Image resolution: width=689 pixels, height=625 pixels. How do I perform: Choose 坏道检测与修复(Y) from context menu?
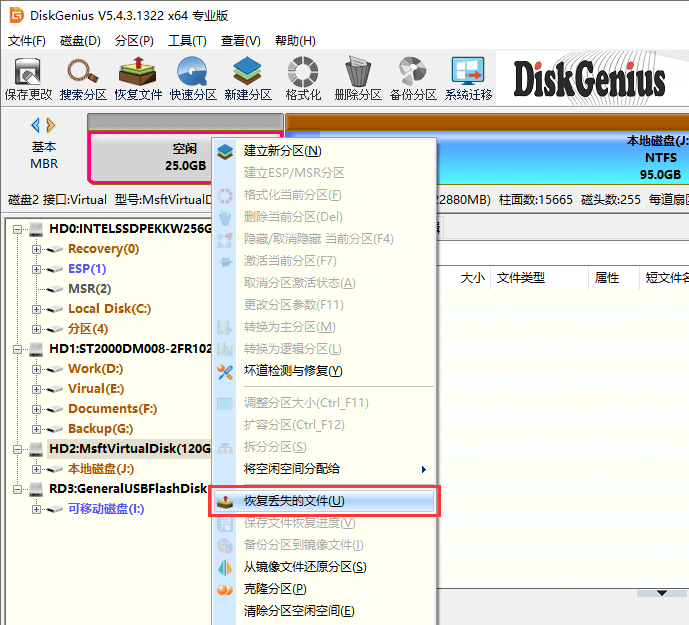[324, 371]
